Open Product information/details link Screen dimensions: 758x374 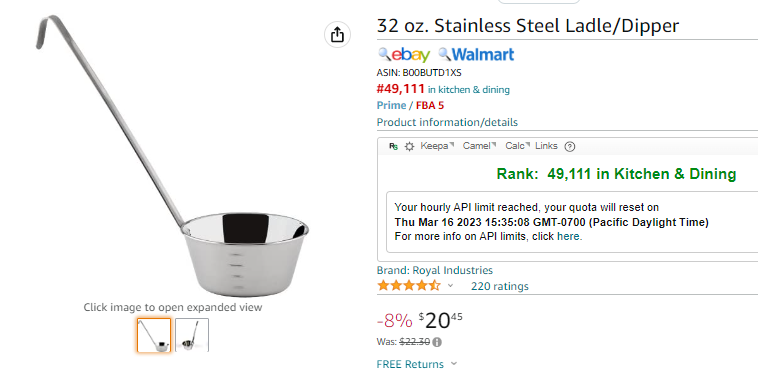pos(447,122)
